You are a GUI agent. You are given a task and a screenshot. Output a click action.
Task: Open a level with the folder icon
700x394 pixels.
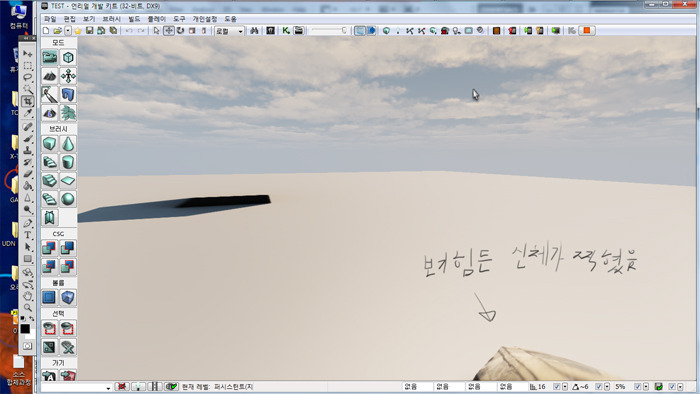coord(58,31)
